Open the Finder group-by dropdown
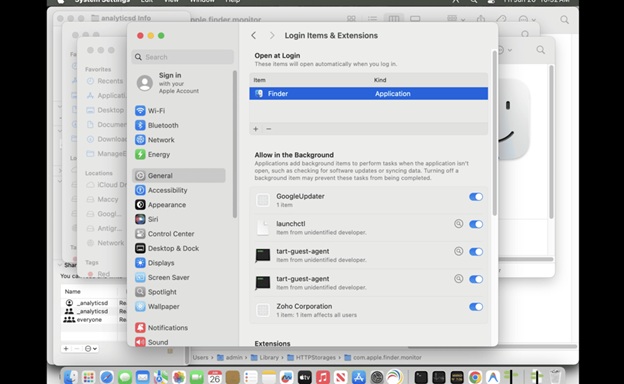This screenshot has height=384, width=624. [x=455, y=19]
